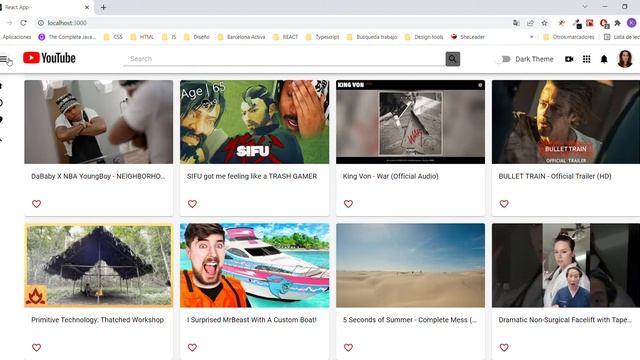Open the browser extensions puzzle icon
The image size is (640, 360).
(x=618, y=23)
